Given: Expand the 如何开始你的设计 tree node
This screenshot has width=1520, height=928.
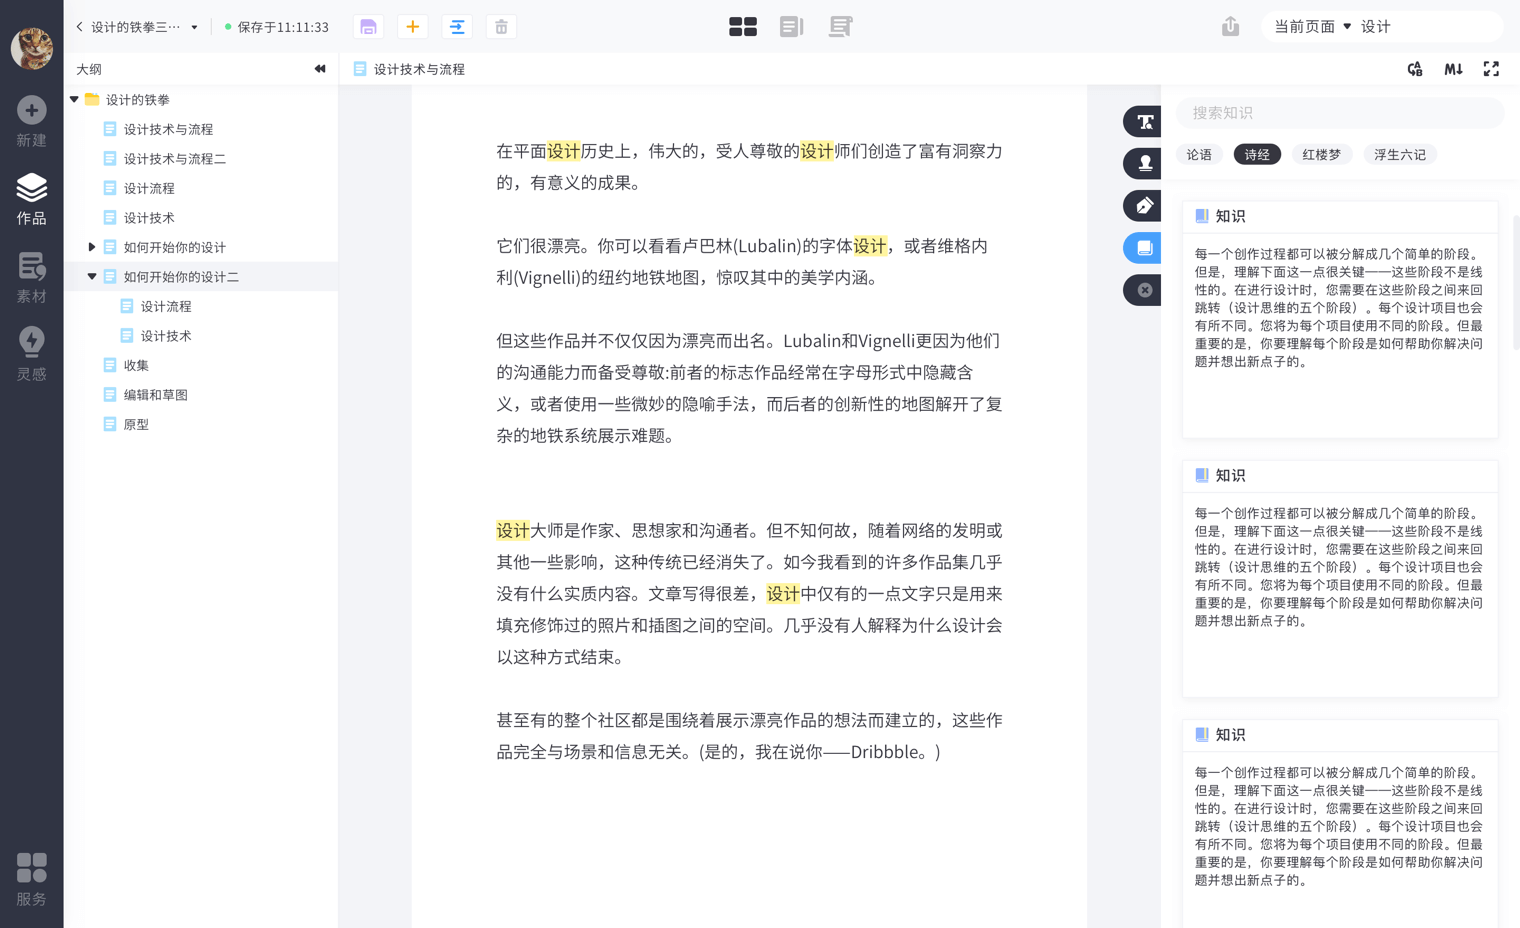Looking at the screenshot, I should [92, 247].
